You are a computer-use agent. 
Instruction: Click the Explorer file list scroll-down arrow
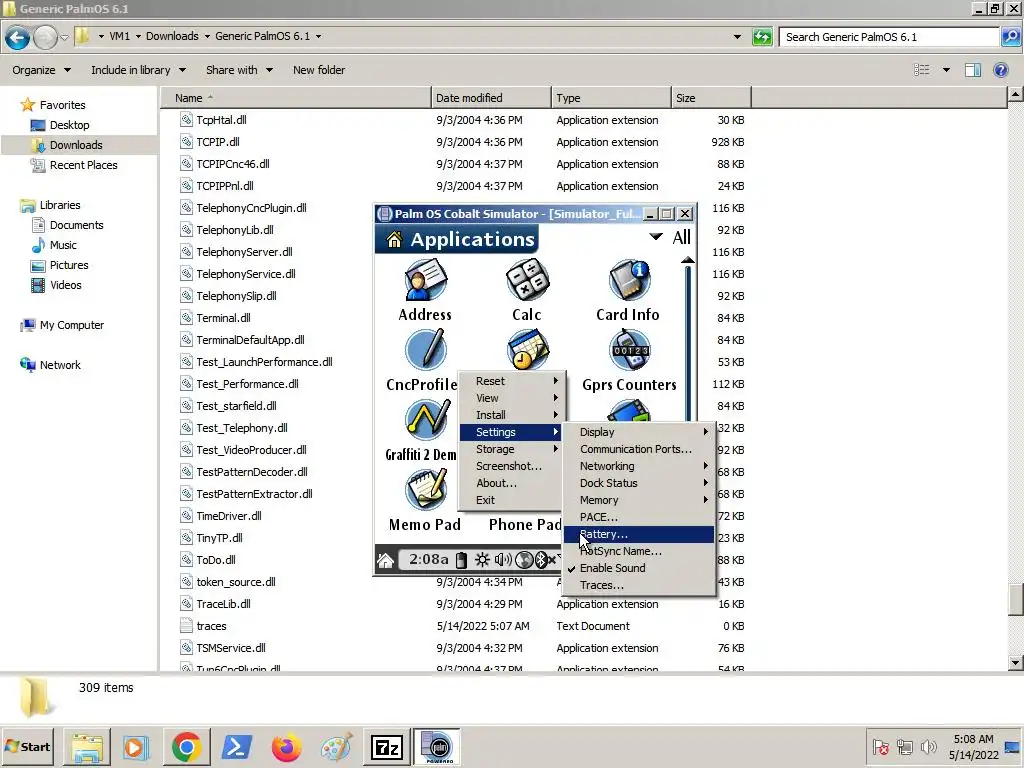tap(1015, 662)
